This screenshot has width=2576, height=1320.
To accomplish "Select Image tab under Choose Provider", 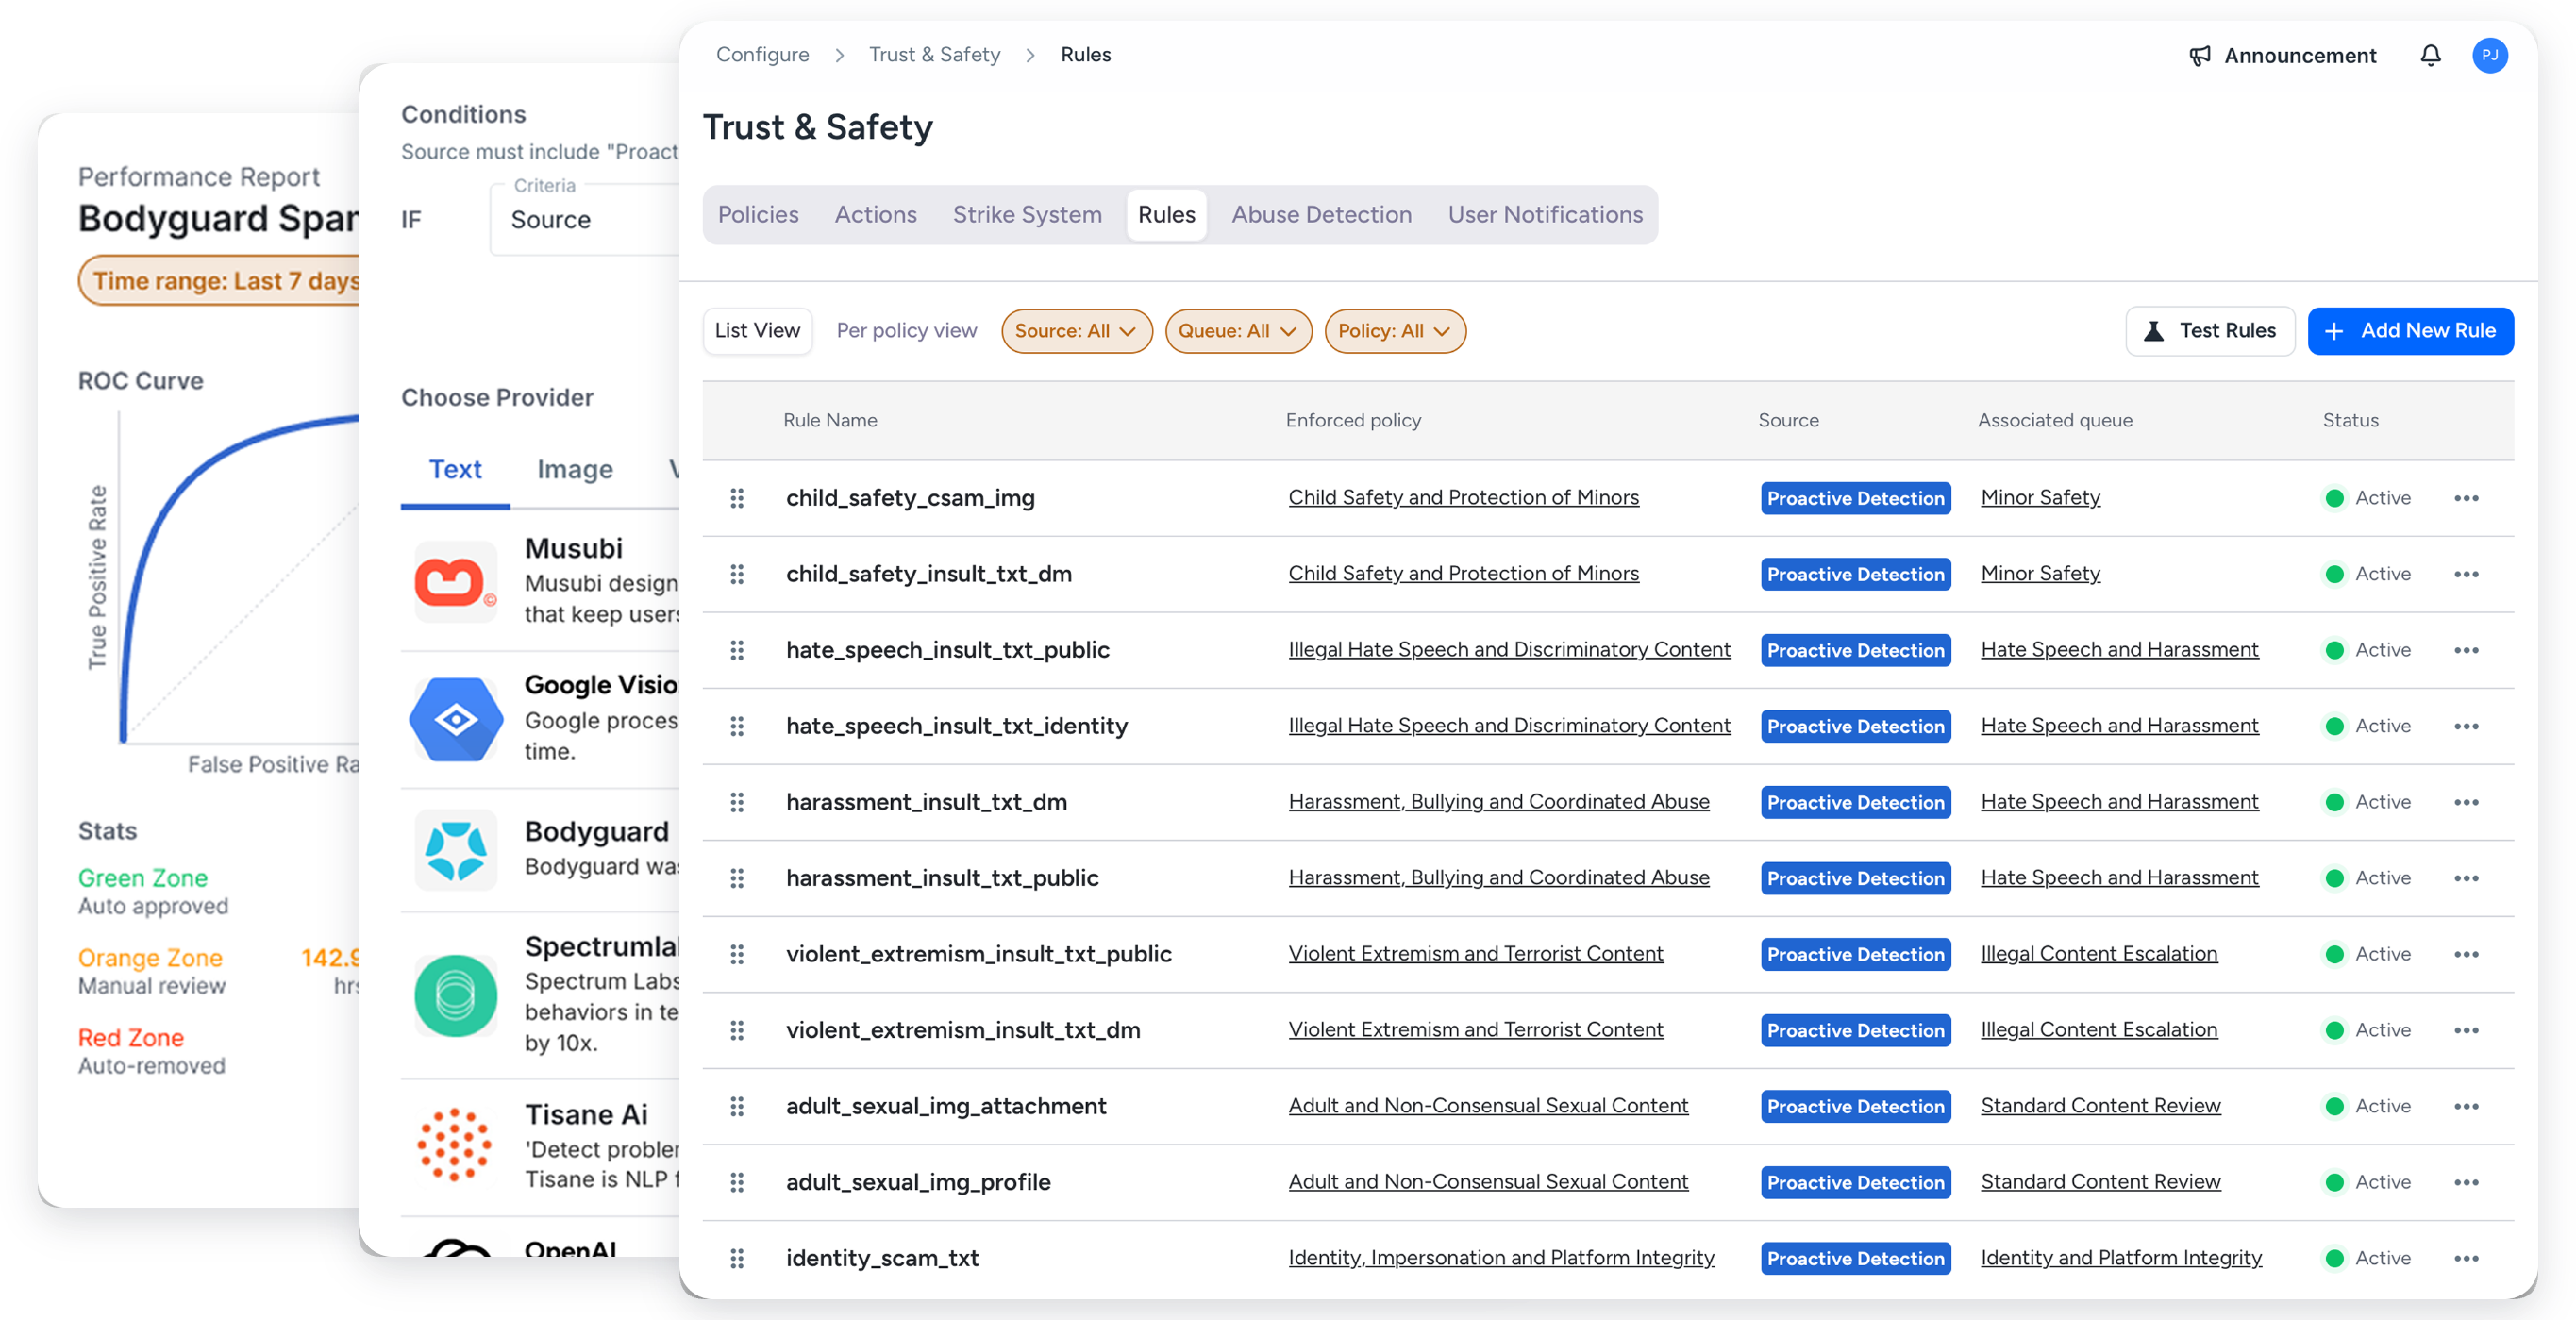I will tap(575, 469).
